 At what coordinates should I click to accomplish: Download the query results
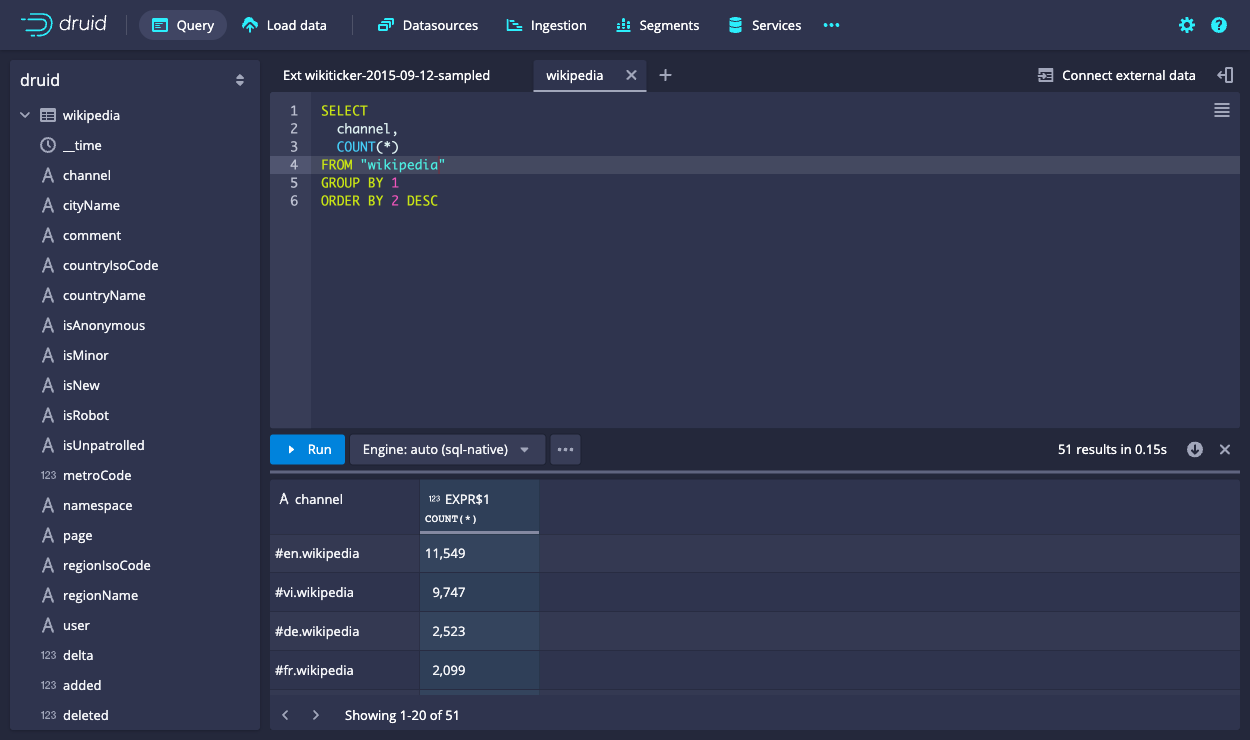pos(1195,449)
